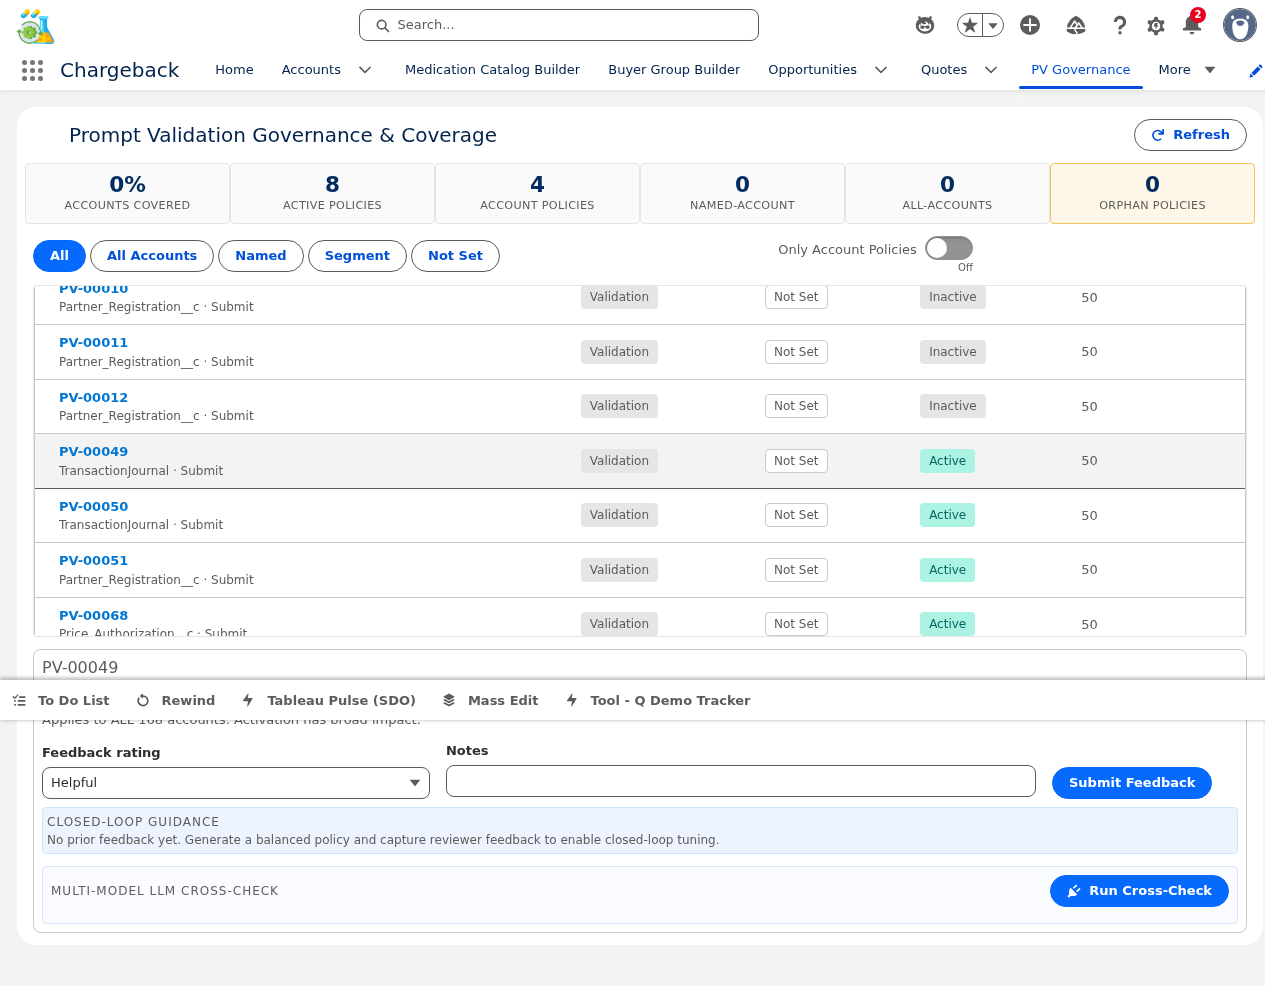The width and height of the screenshot is (1265, 986).
Task: Select the Named-Account metric card
Action: tap(742, 194)
